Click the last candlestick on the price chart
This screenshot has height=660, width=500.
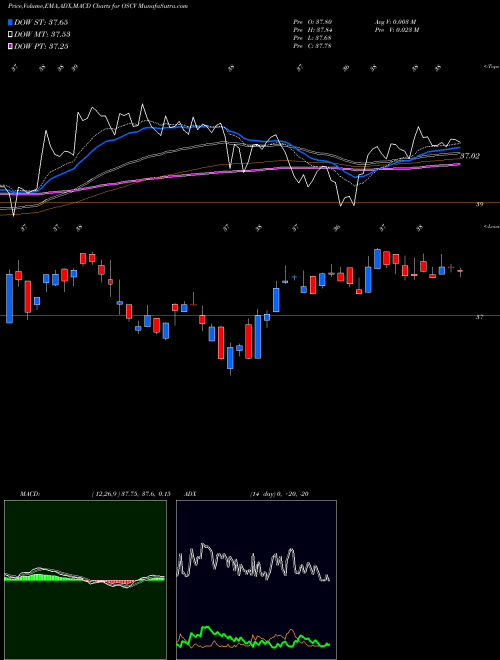460,271
